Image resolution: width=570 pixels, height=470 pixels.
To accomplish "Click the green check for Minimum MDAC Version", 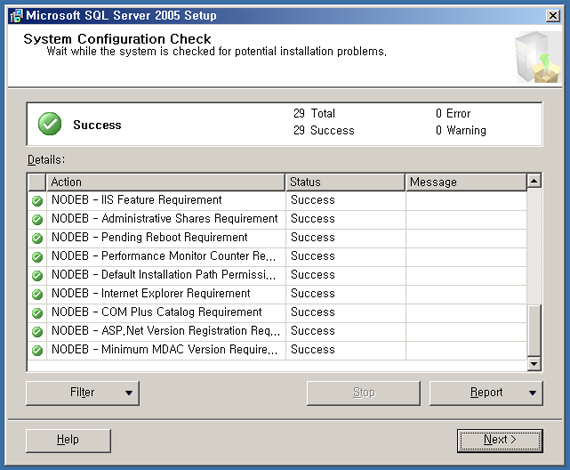I will pos(37,350).
